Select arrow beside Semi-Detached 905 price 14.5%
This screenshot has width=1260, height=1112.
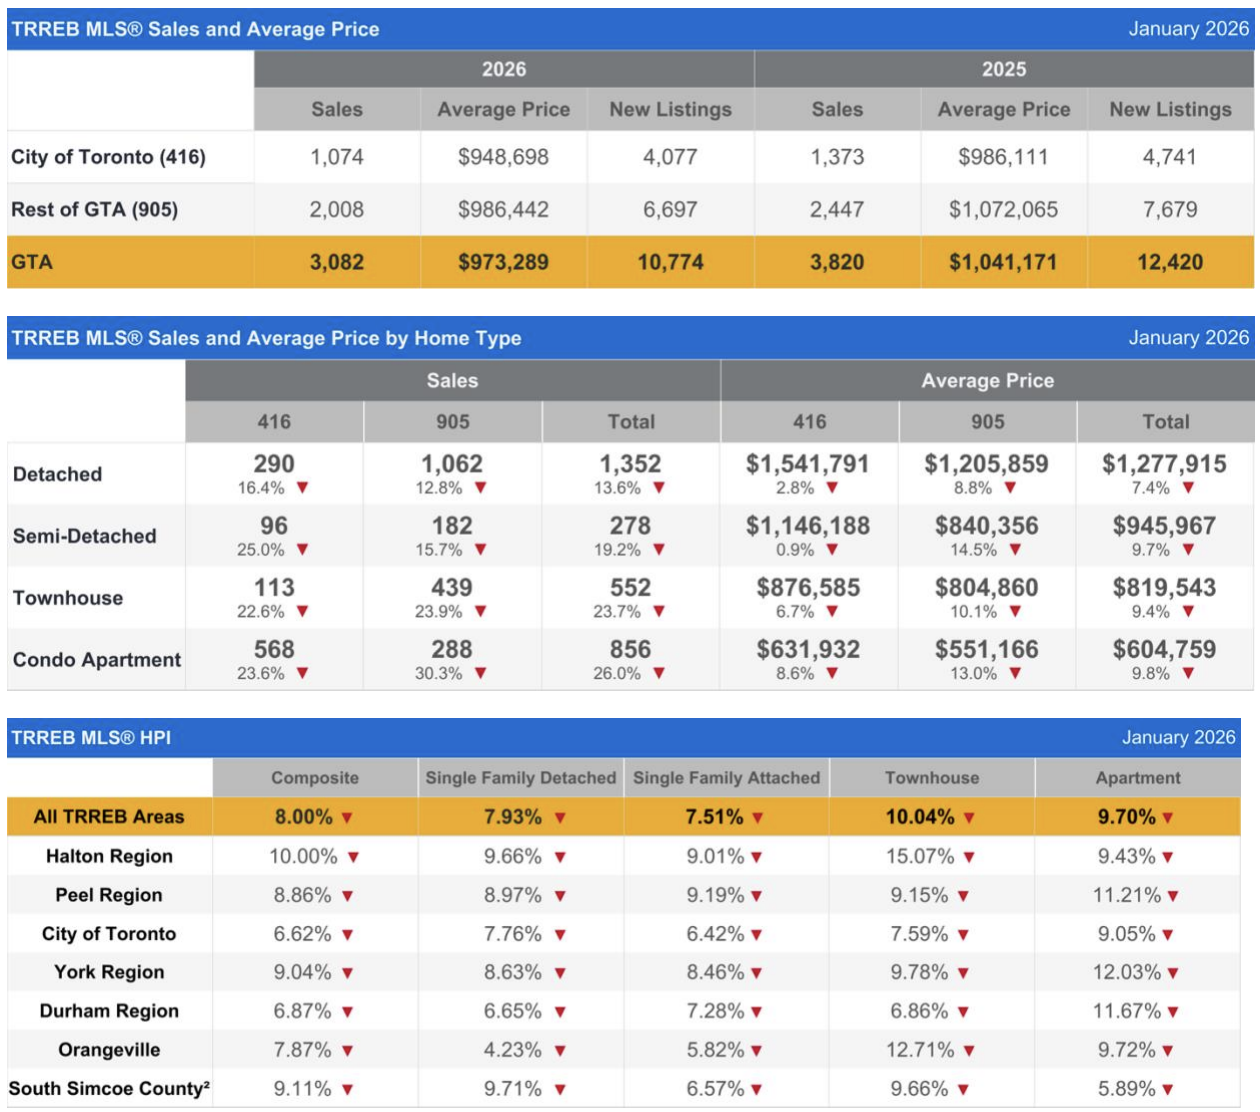point(1015,550)
